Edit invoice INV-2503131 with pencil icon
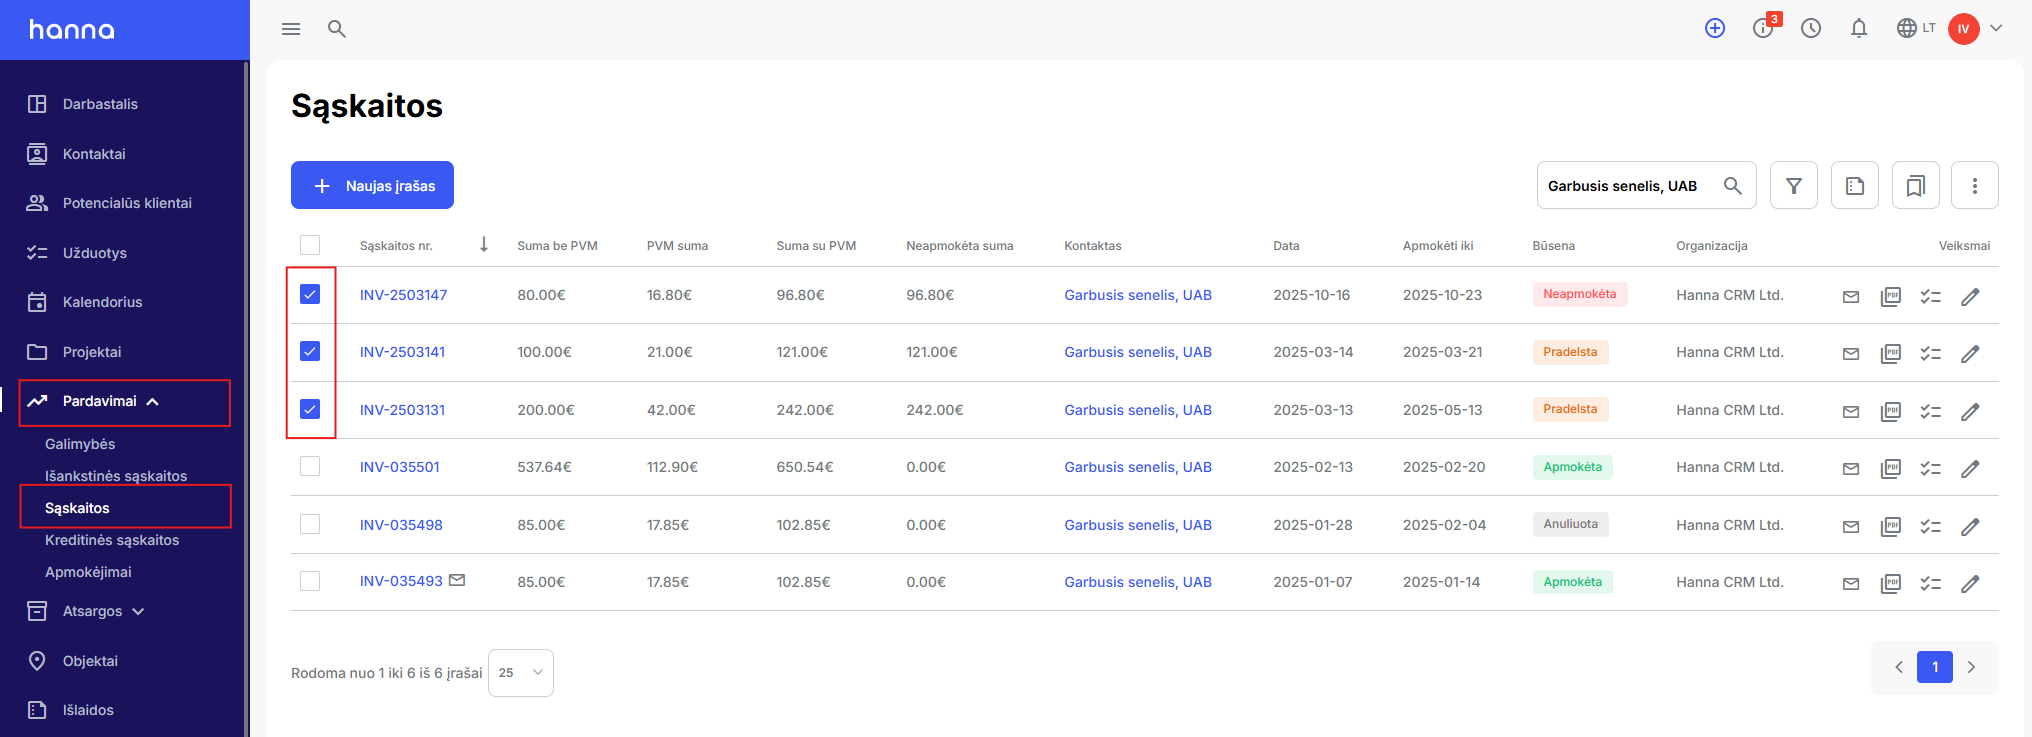 pyautogui.click(x=1970, y=412)
